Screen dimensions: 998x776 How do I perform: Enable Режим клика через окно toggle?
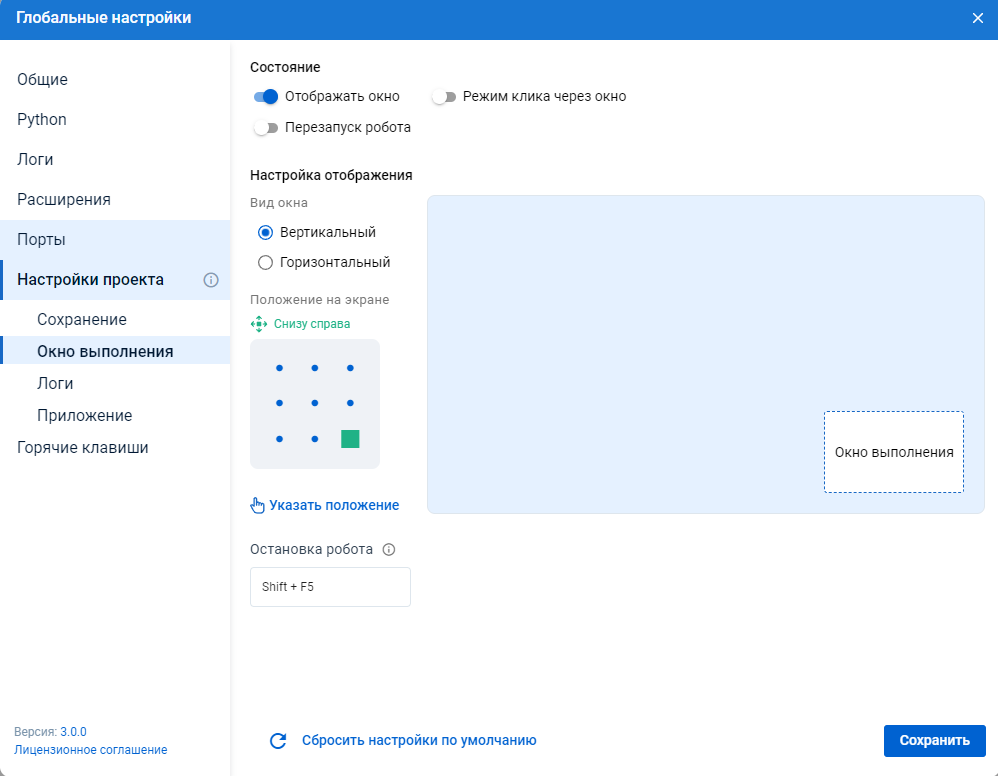click(x=443, y=97)
